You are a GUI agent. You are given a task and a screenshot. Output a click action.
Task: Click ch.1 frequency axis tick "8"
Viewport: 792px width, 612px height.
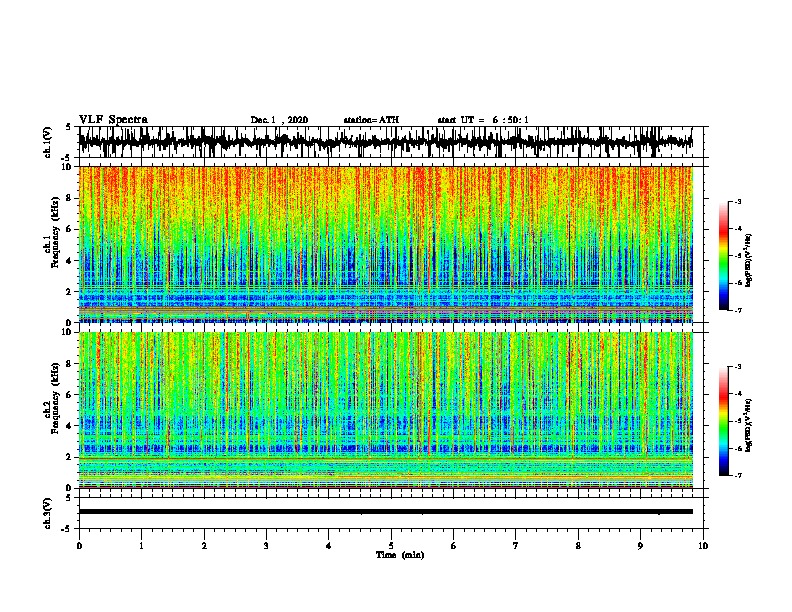coord(69,198)
